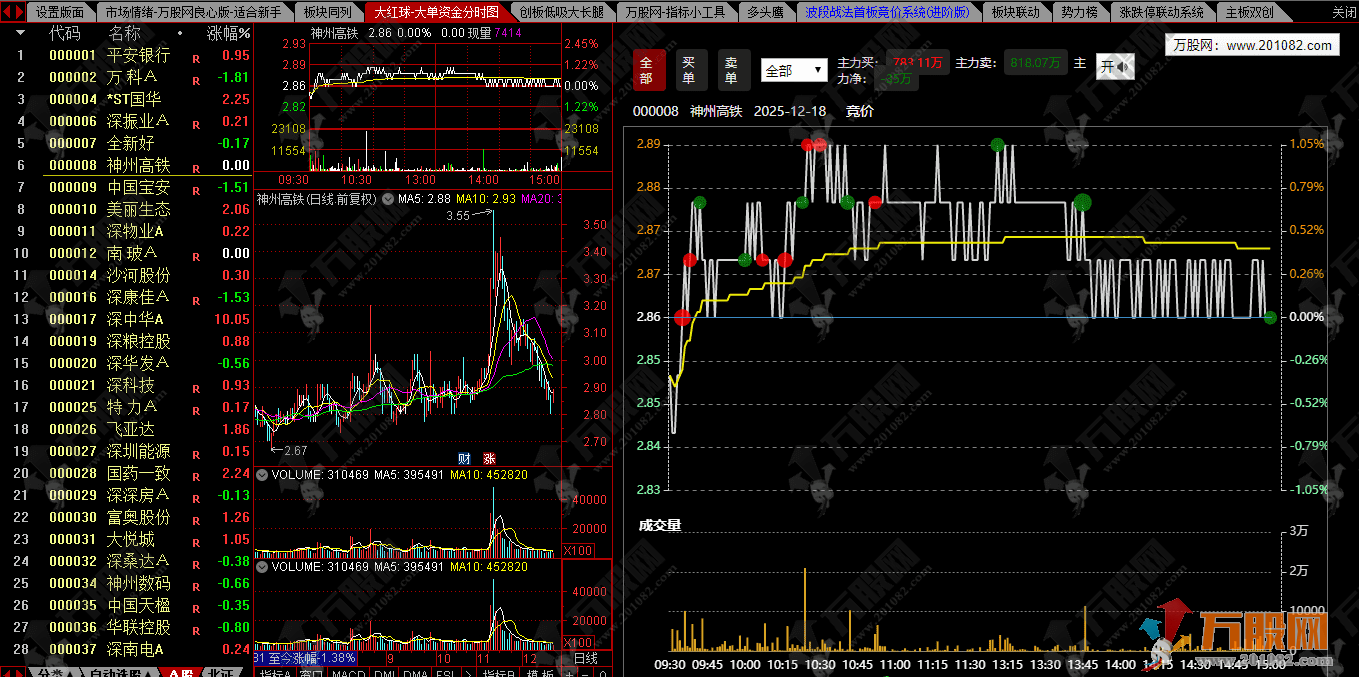Click the 关闭 button at top right
Screen dimensions: 1359x677
[1343, 12]
